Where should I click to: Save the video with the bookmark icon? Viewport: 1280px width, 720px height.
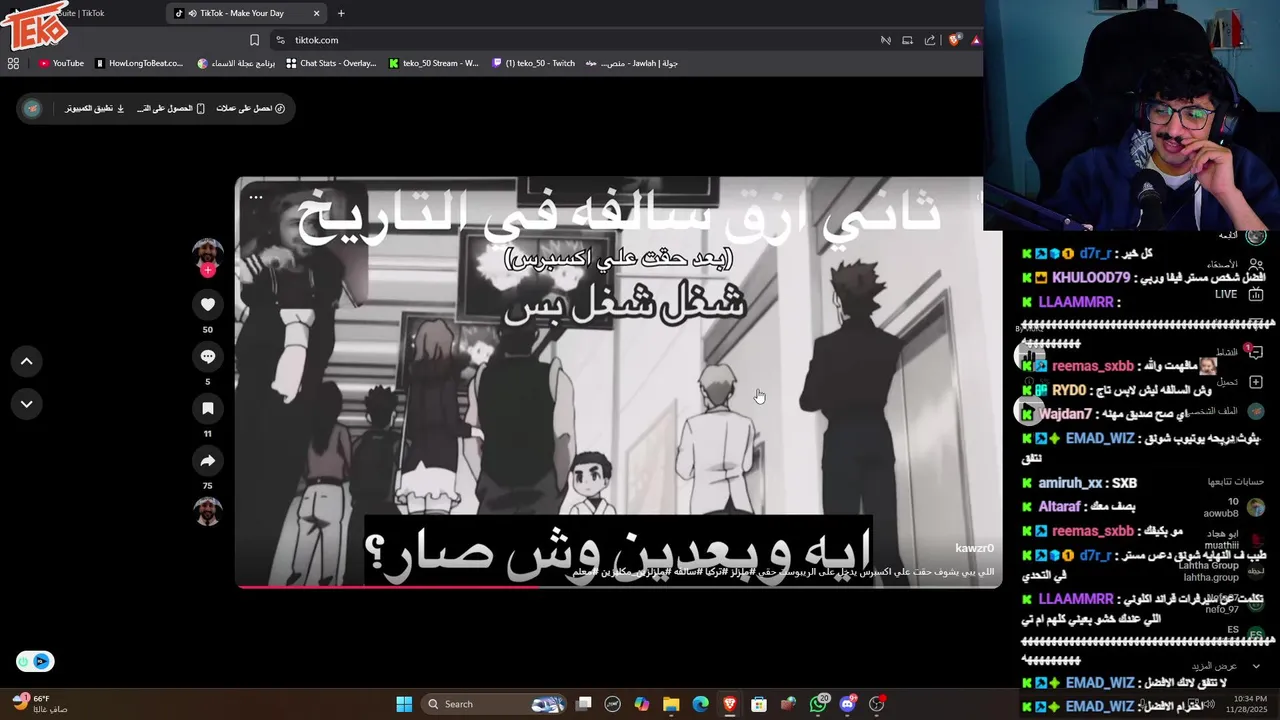208,408
